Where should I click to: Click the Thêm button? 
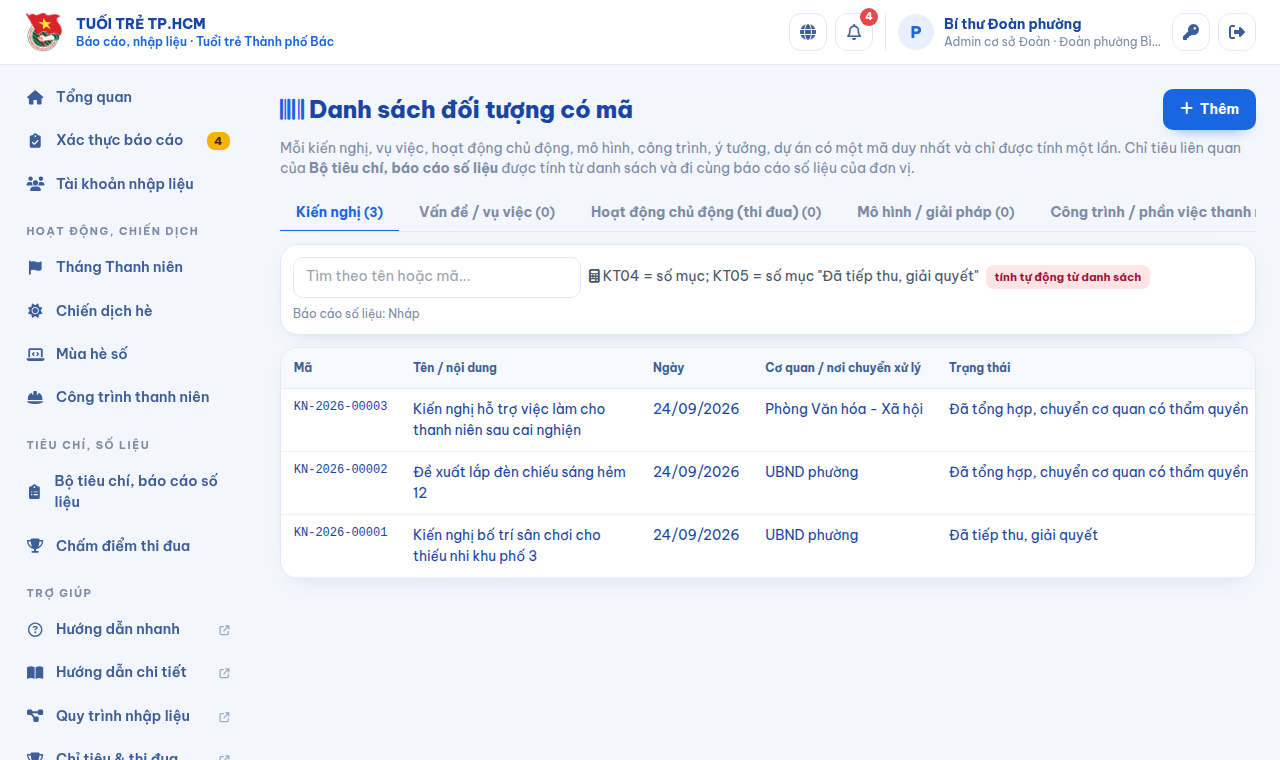(1209, 109)
